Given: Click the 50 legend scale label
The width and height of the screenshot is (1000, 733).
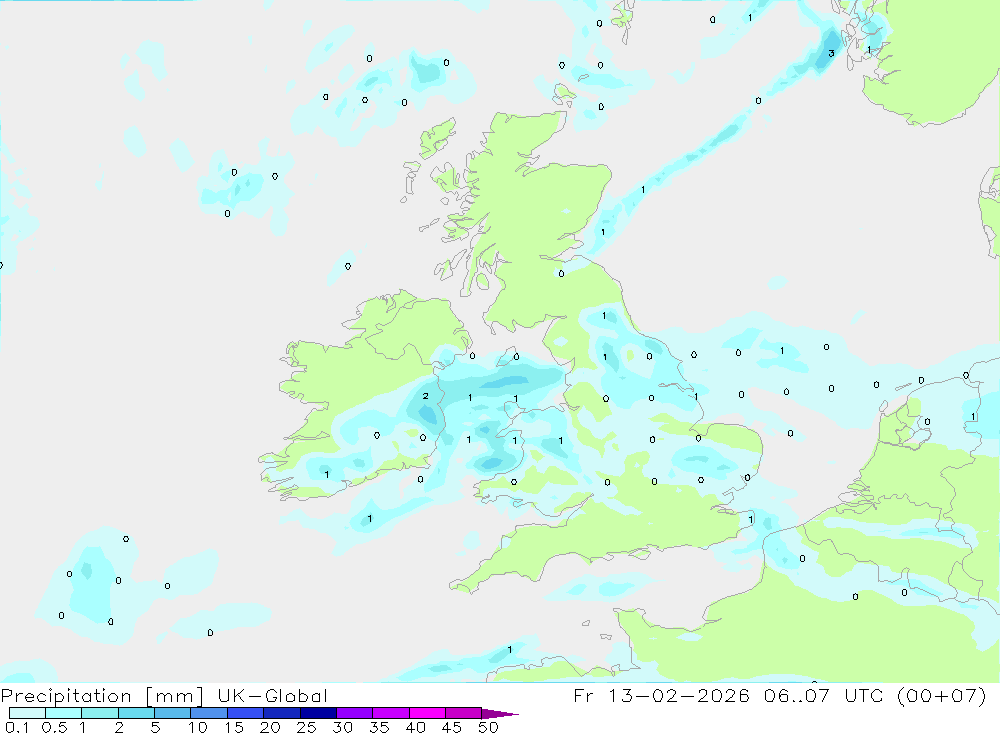Looking at the screenshot, I should pos(489,727).
